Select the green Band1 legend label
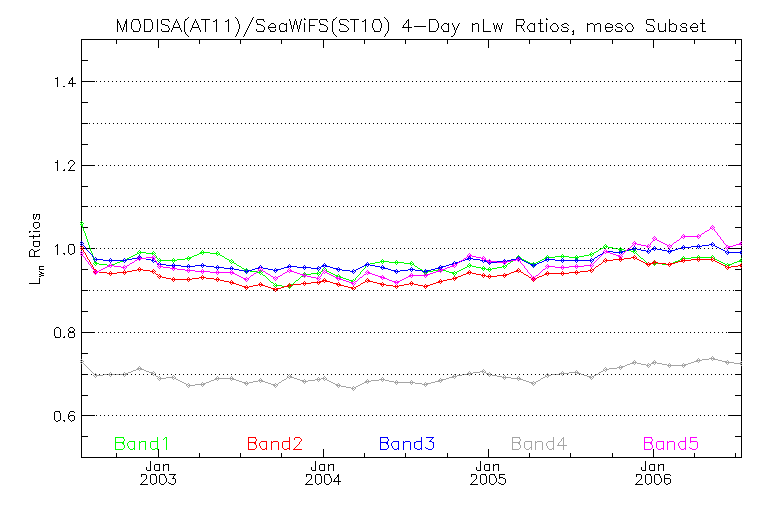768x512 pixels. [142, 444]
